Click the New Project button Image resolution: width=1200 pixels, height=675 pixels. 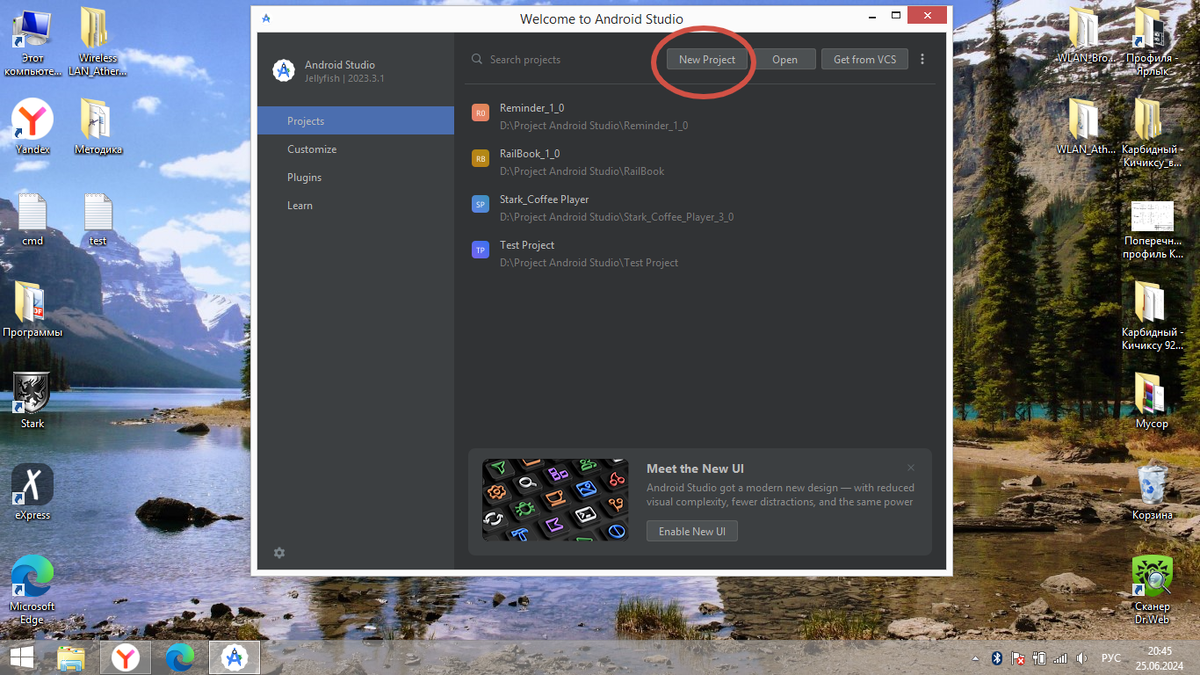[707, 59]
